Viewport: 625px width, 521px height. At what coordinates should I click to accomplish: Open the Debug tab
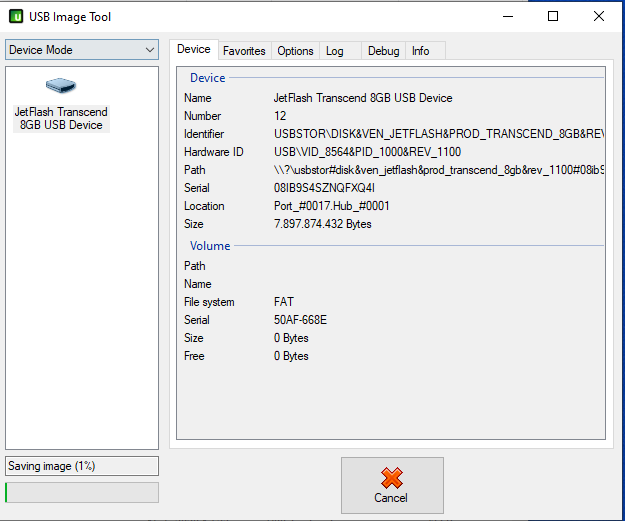tap(383, 51)
